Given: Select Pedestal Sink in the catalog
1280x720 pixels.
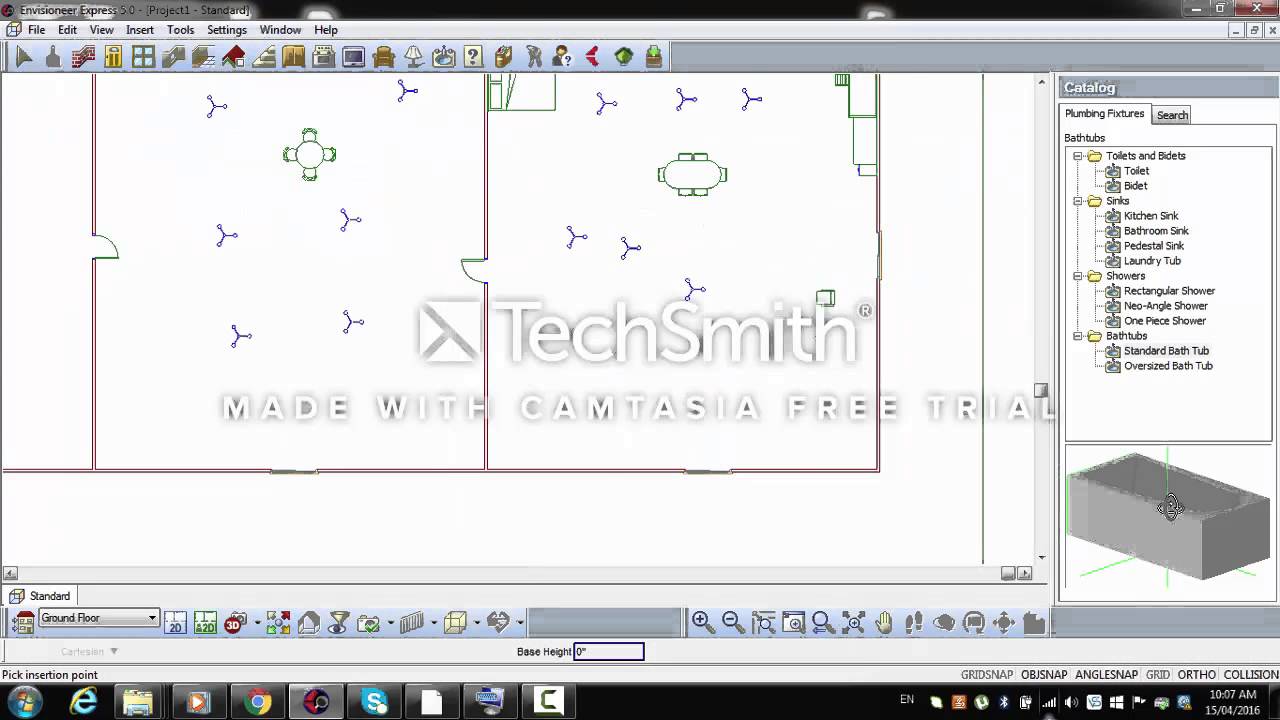Looking at the screenshot, I should [1153, 246].
